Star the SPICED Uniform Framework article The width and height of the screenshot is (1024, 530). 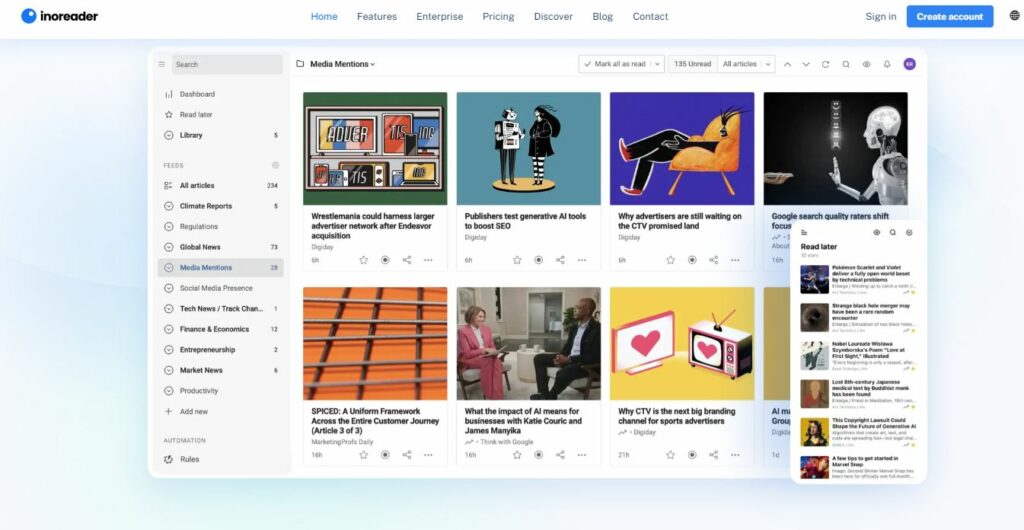pos(364,455)
